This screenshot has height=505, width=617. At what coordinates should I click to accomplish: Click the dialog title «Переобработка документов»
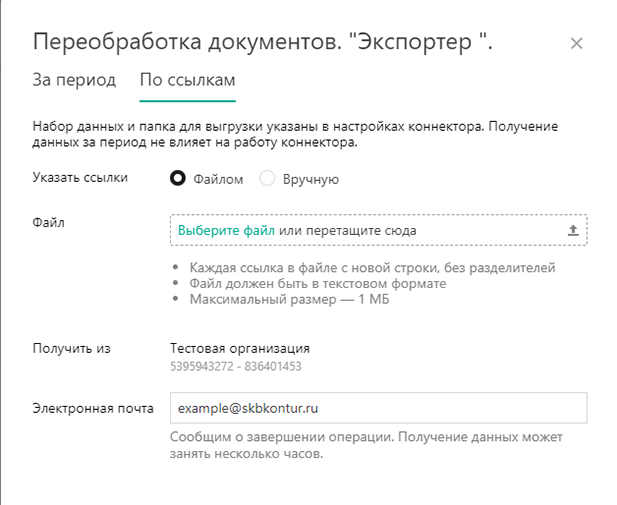187,42
